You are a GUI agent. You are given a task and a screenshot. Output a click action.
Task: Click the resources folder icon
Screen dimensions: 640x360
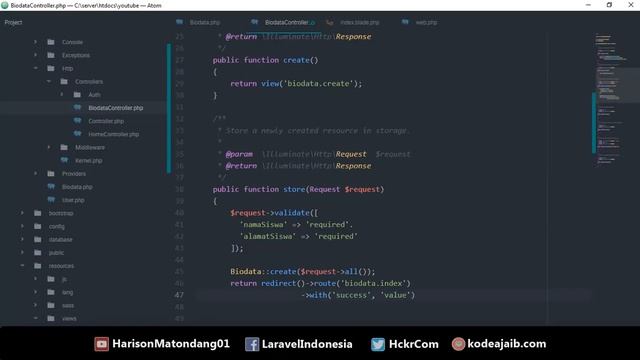pos(38,266)
